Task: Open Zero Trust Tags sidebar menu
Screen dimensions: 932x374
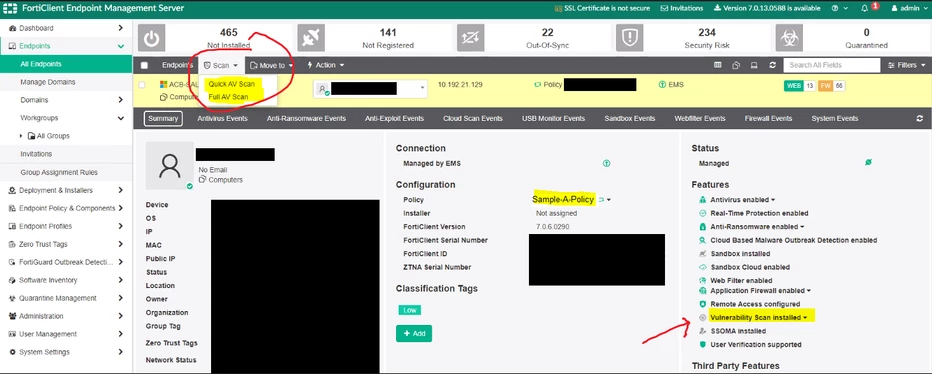Action: pyautogui.click(x=66, y=244)
